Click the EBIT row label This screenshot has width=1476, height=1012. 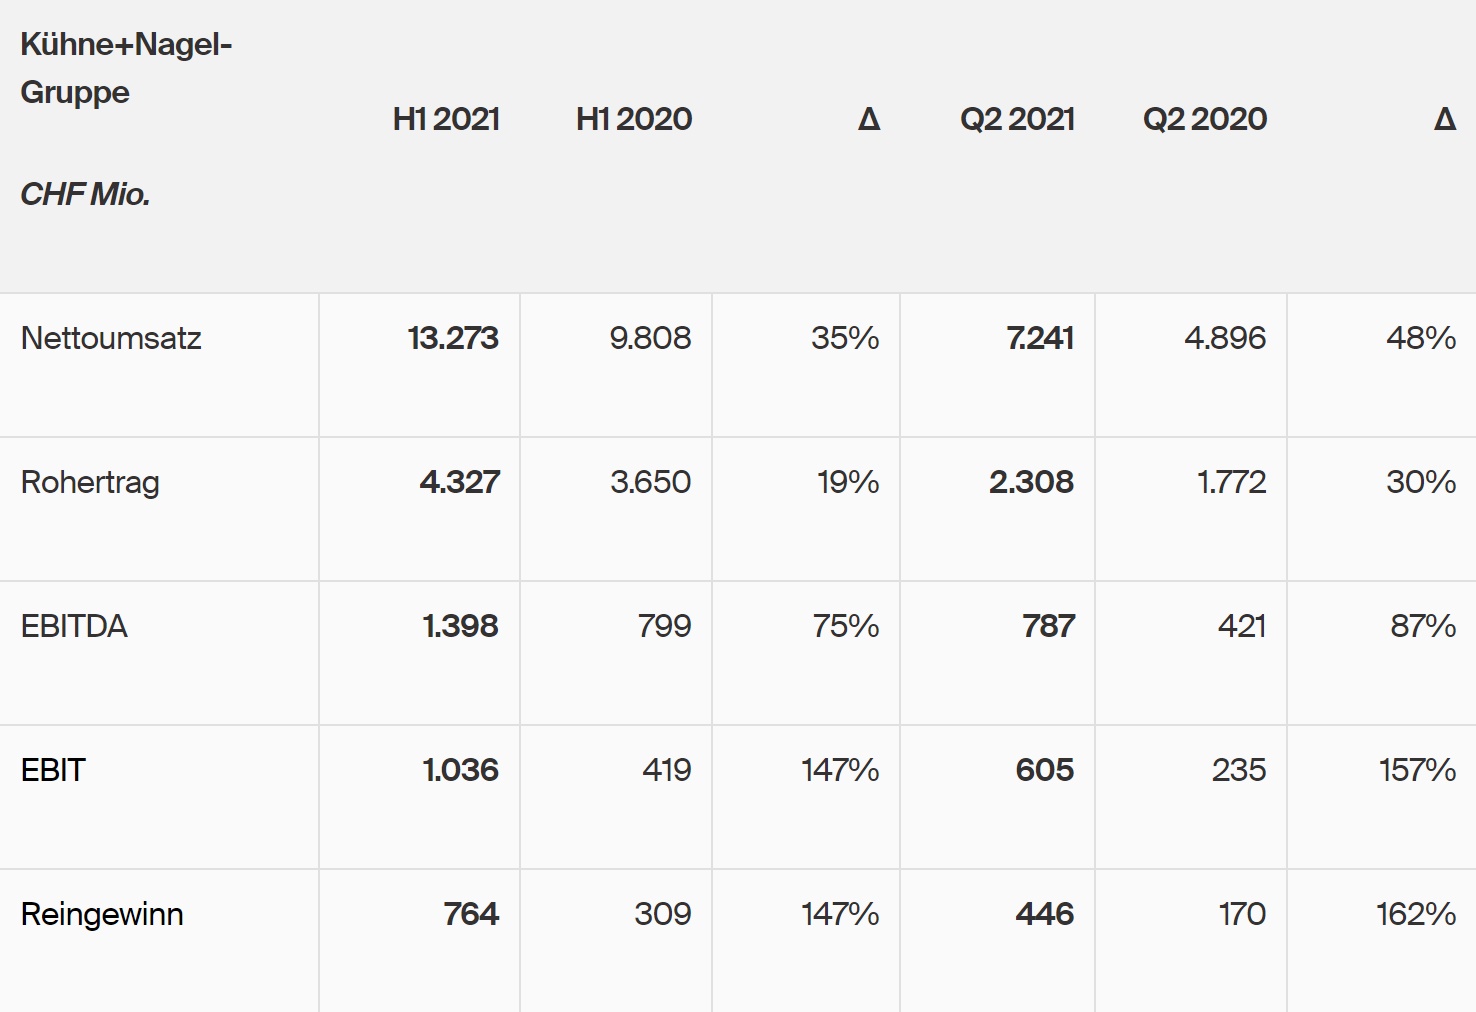click(x=53, y=770)
